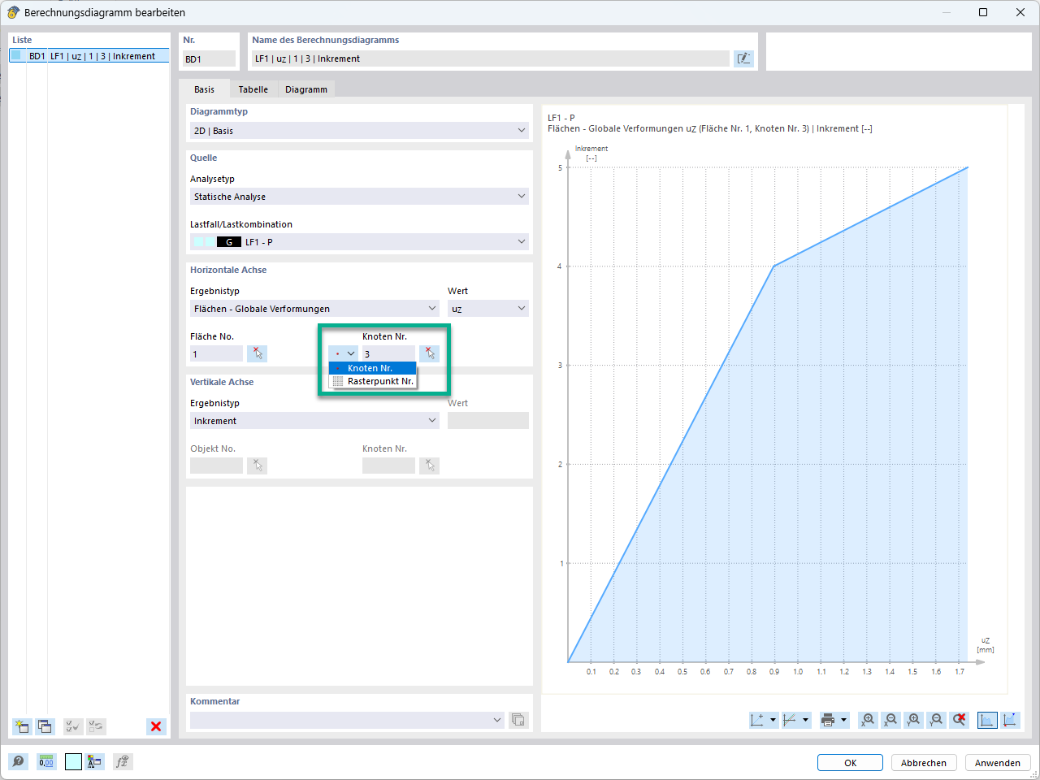Viewport: 1040px width, 780px height.
Task: Click the cyan color box of list entry BD1
Action: pos(16,56)
